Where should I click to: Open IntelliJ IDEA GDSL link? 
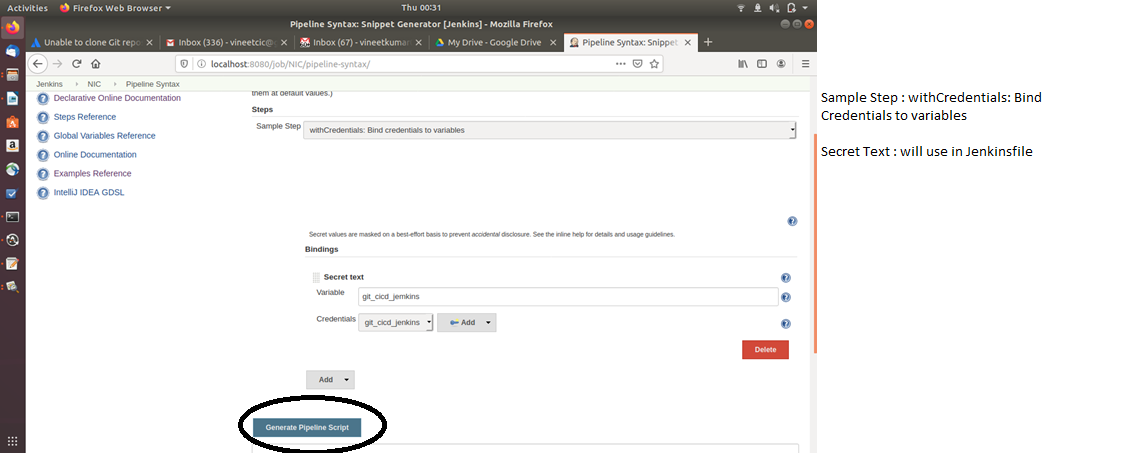click(x=89, y=192)
